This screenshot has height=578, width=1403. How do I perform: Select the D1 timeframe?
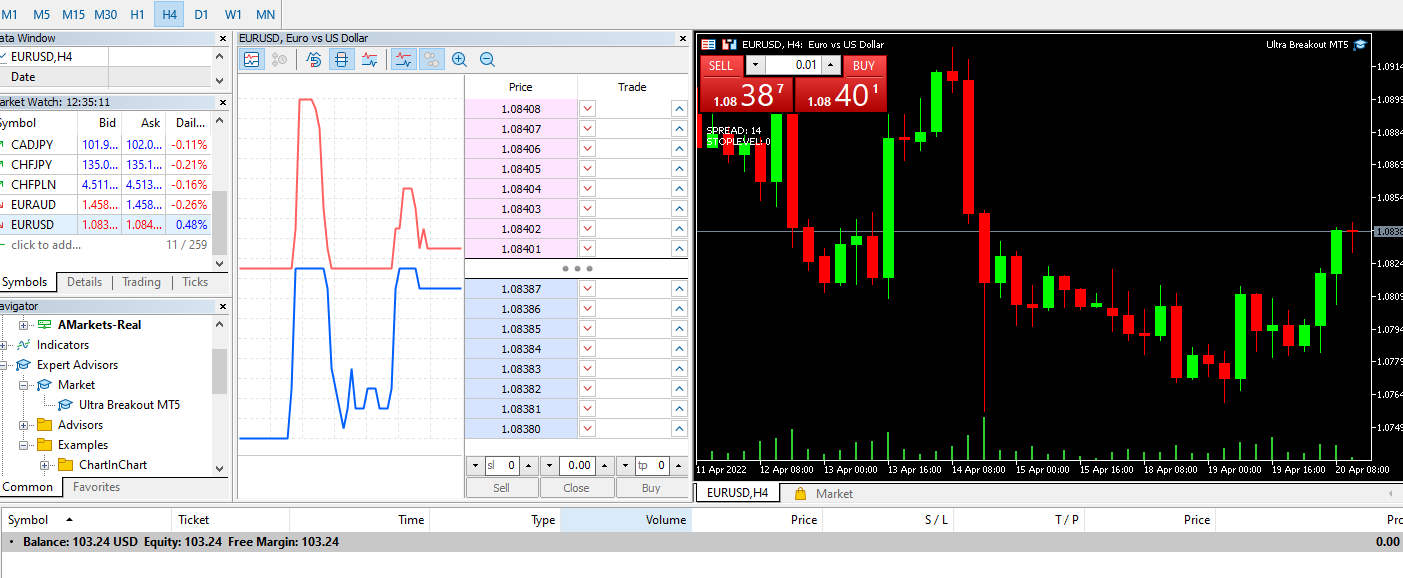(x=201, y=14)
